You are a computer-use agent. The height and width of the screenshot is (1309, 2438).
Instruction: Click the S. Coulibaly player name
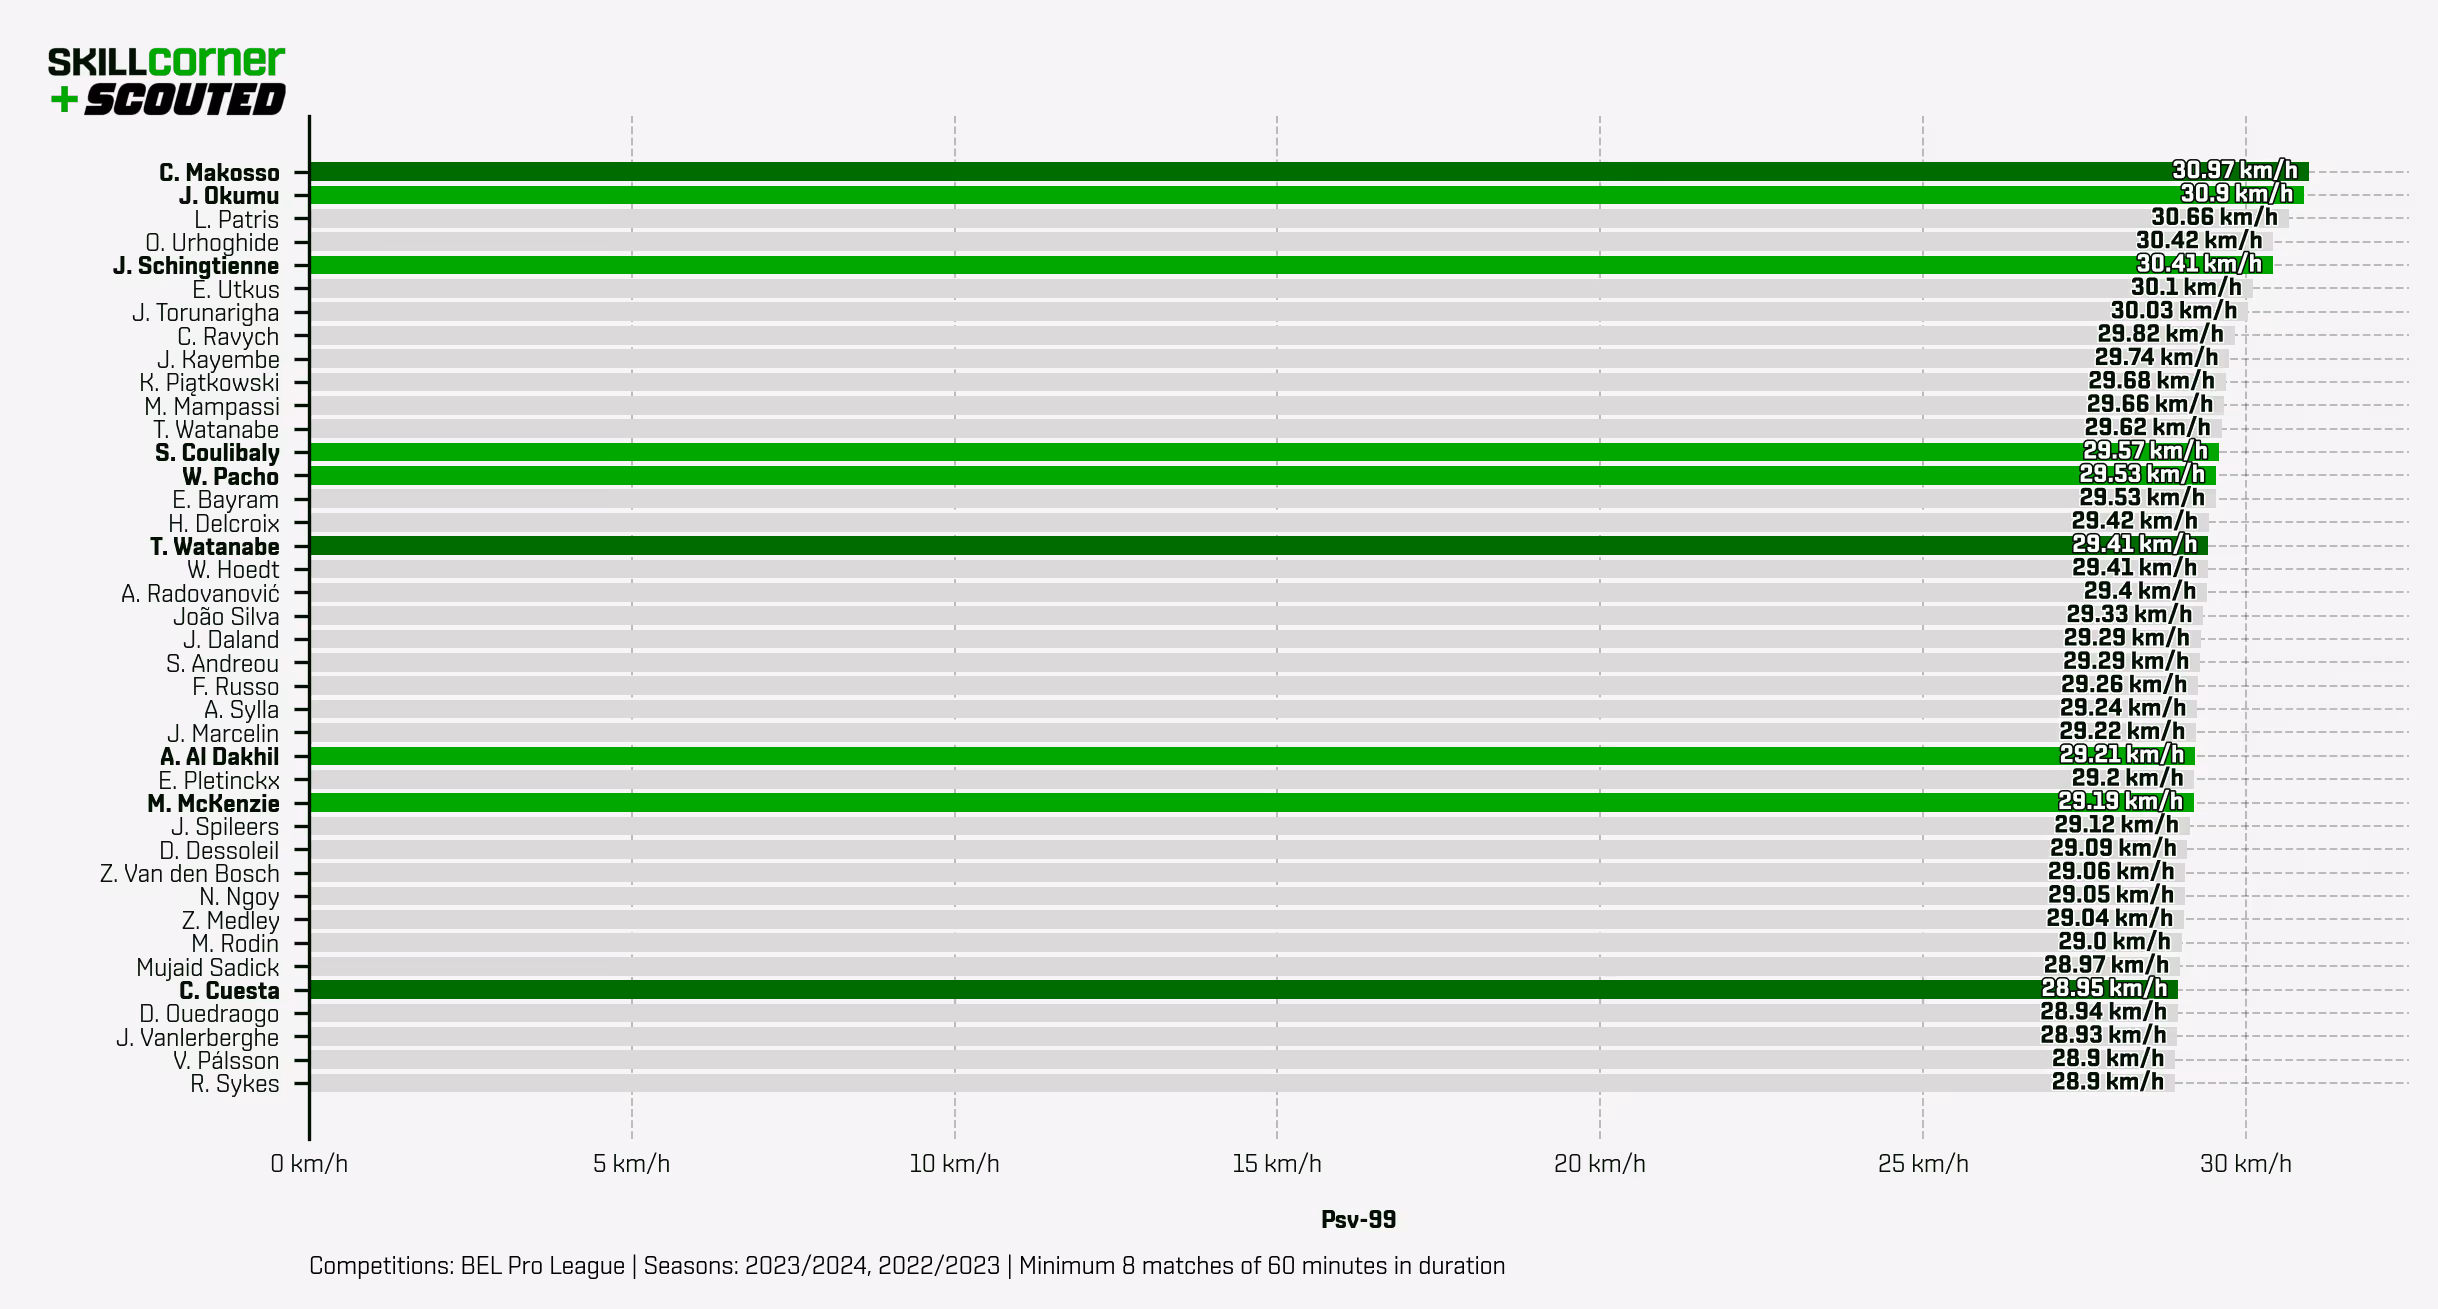pyautogui.click(x=217, y=453)
